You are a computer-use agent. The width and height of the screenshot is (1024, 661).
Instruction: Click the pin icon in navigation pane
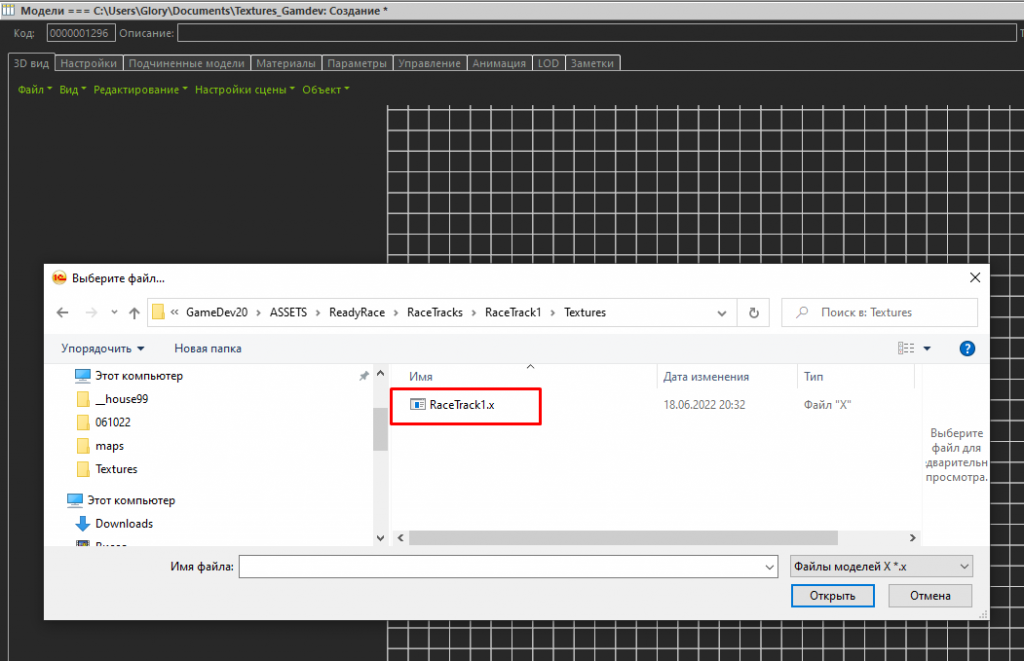point(364,376)
